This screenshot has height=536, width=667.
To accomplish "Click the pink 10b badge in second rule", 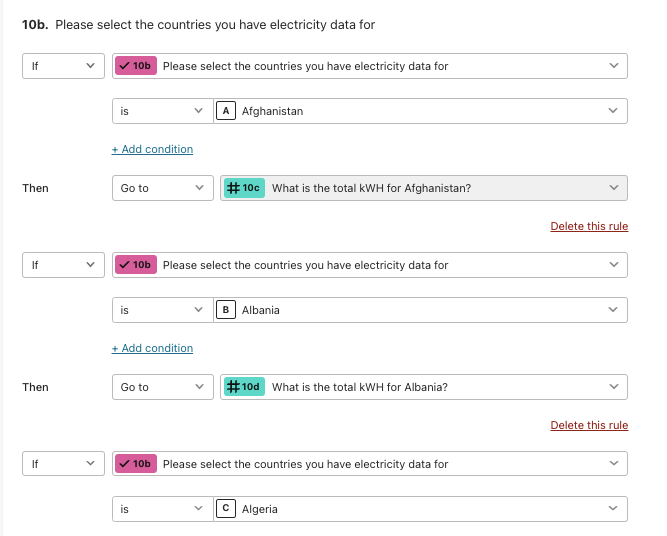I will coord(136,265).
